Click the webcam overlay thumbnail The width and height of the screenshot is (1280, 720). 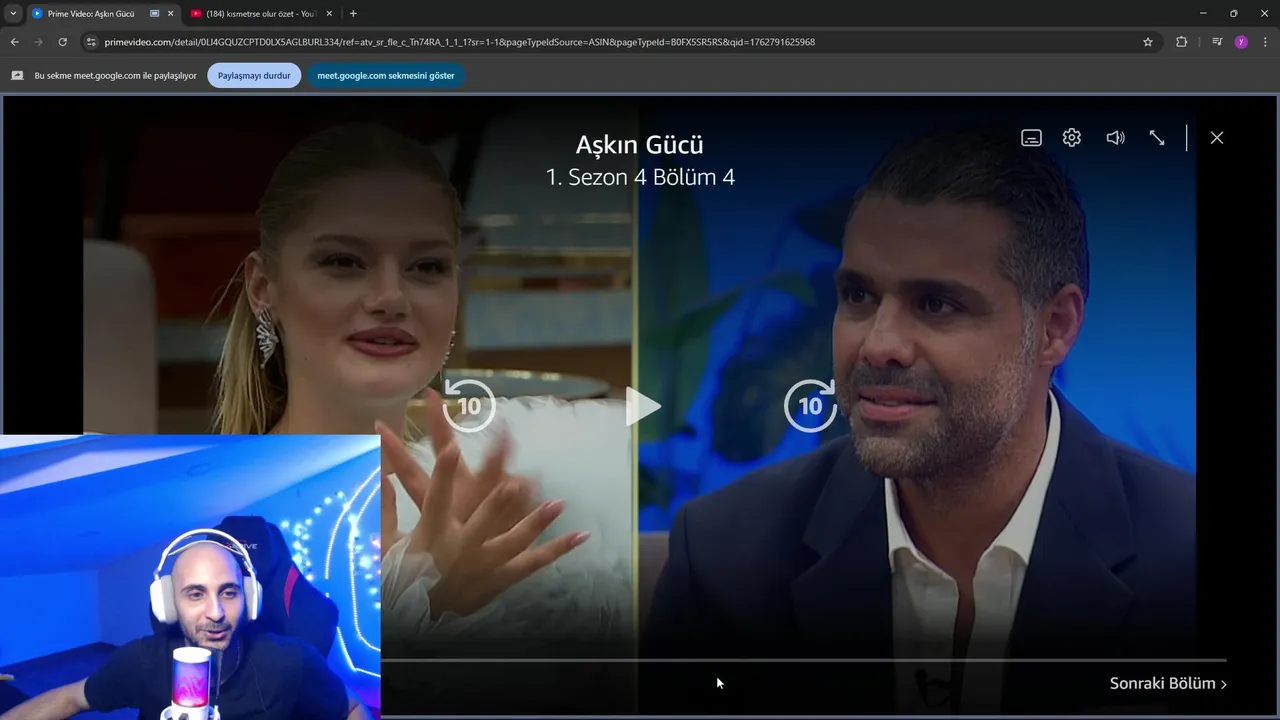tap(190, 577)
